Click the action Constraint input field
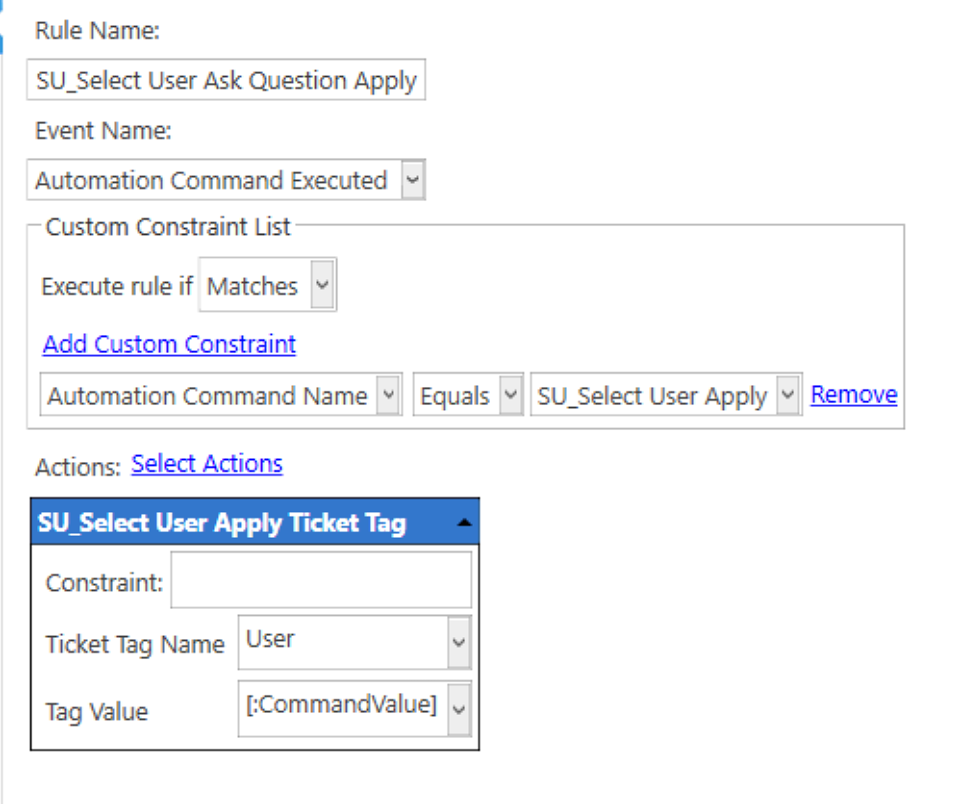 pos(321,580)
